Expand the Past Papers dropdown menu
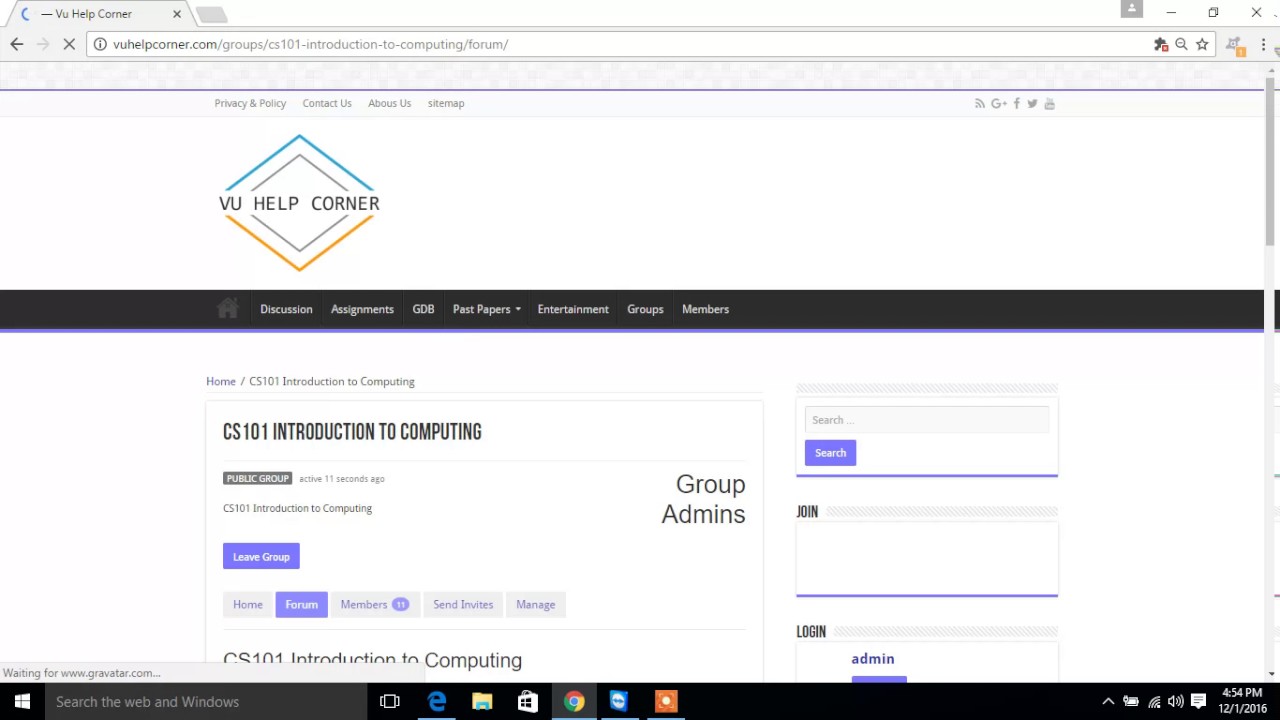The image size is (1280, 720). (486, 309)
